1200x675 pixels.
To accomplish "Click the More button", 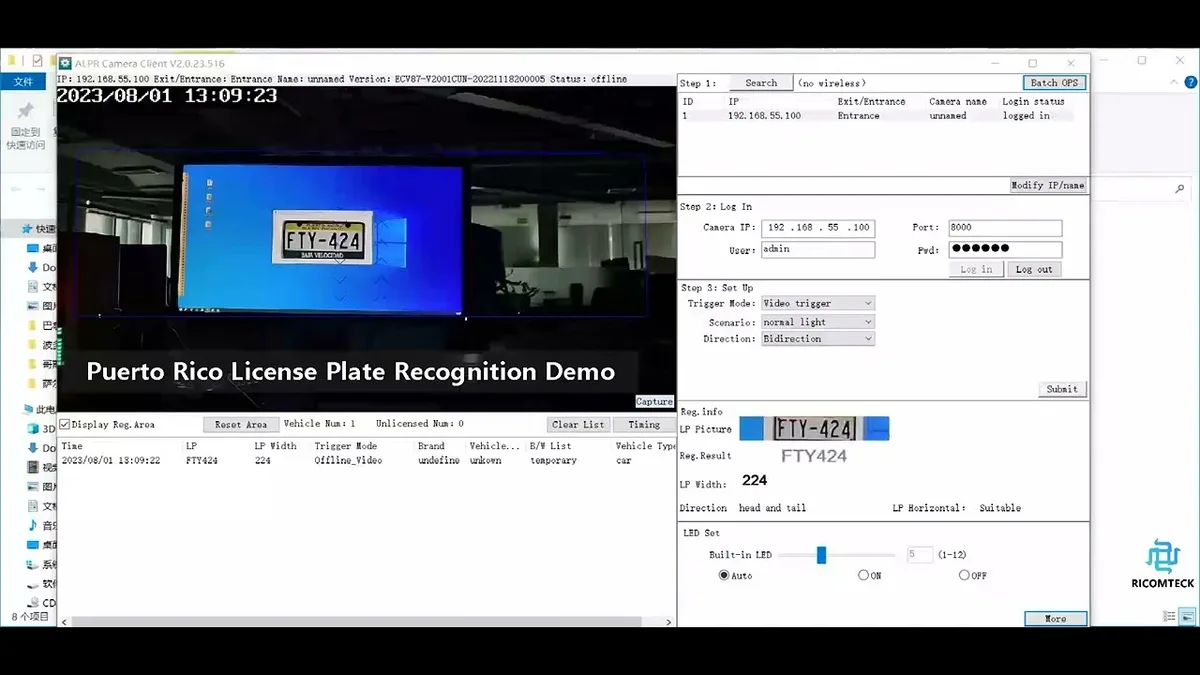I will pos(1055,619).
